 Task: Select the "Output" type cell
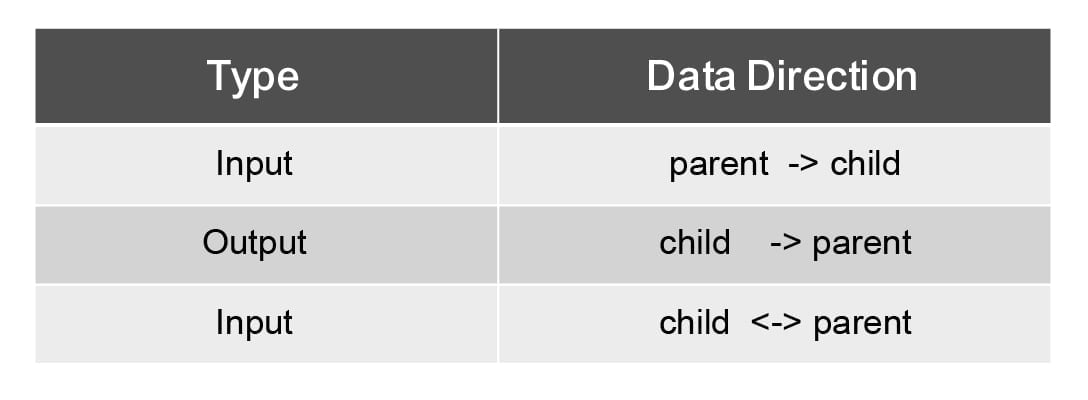point(254,243)
